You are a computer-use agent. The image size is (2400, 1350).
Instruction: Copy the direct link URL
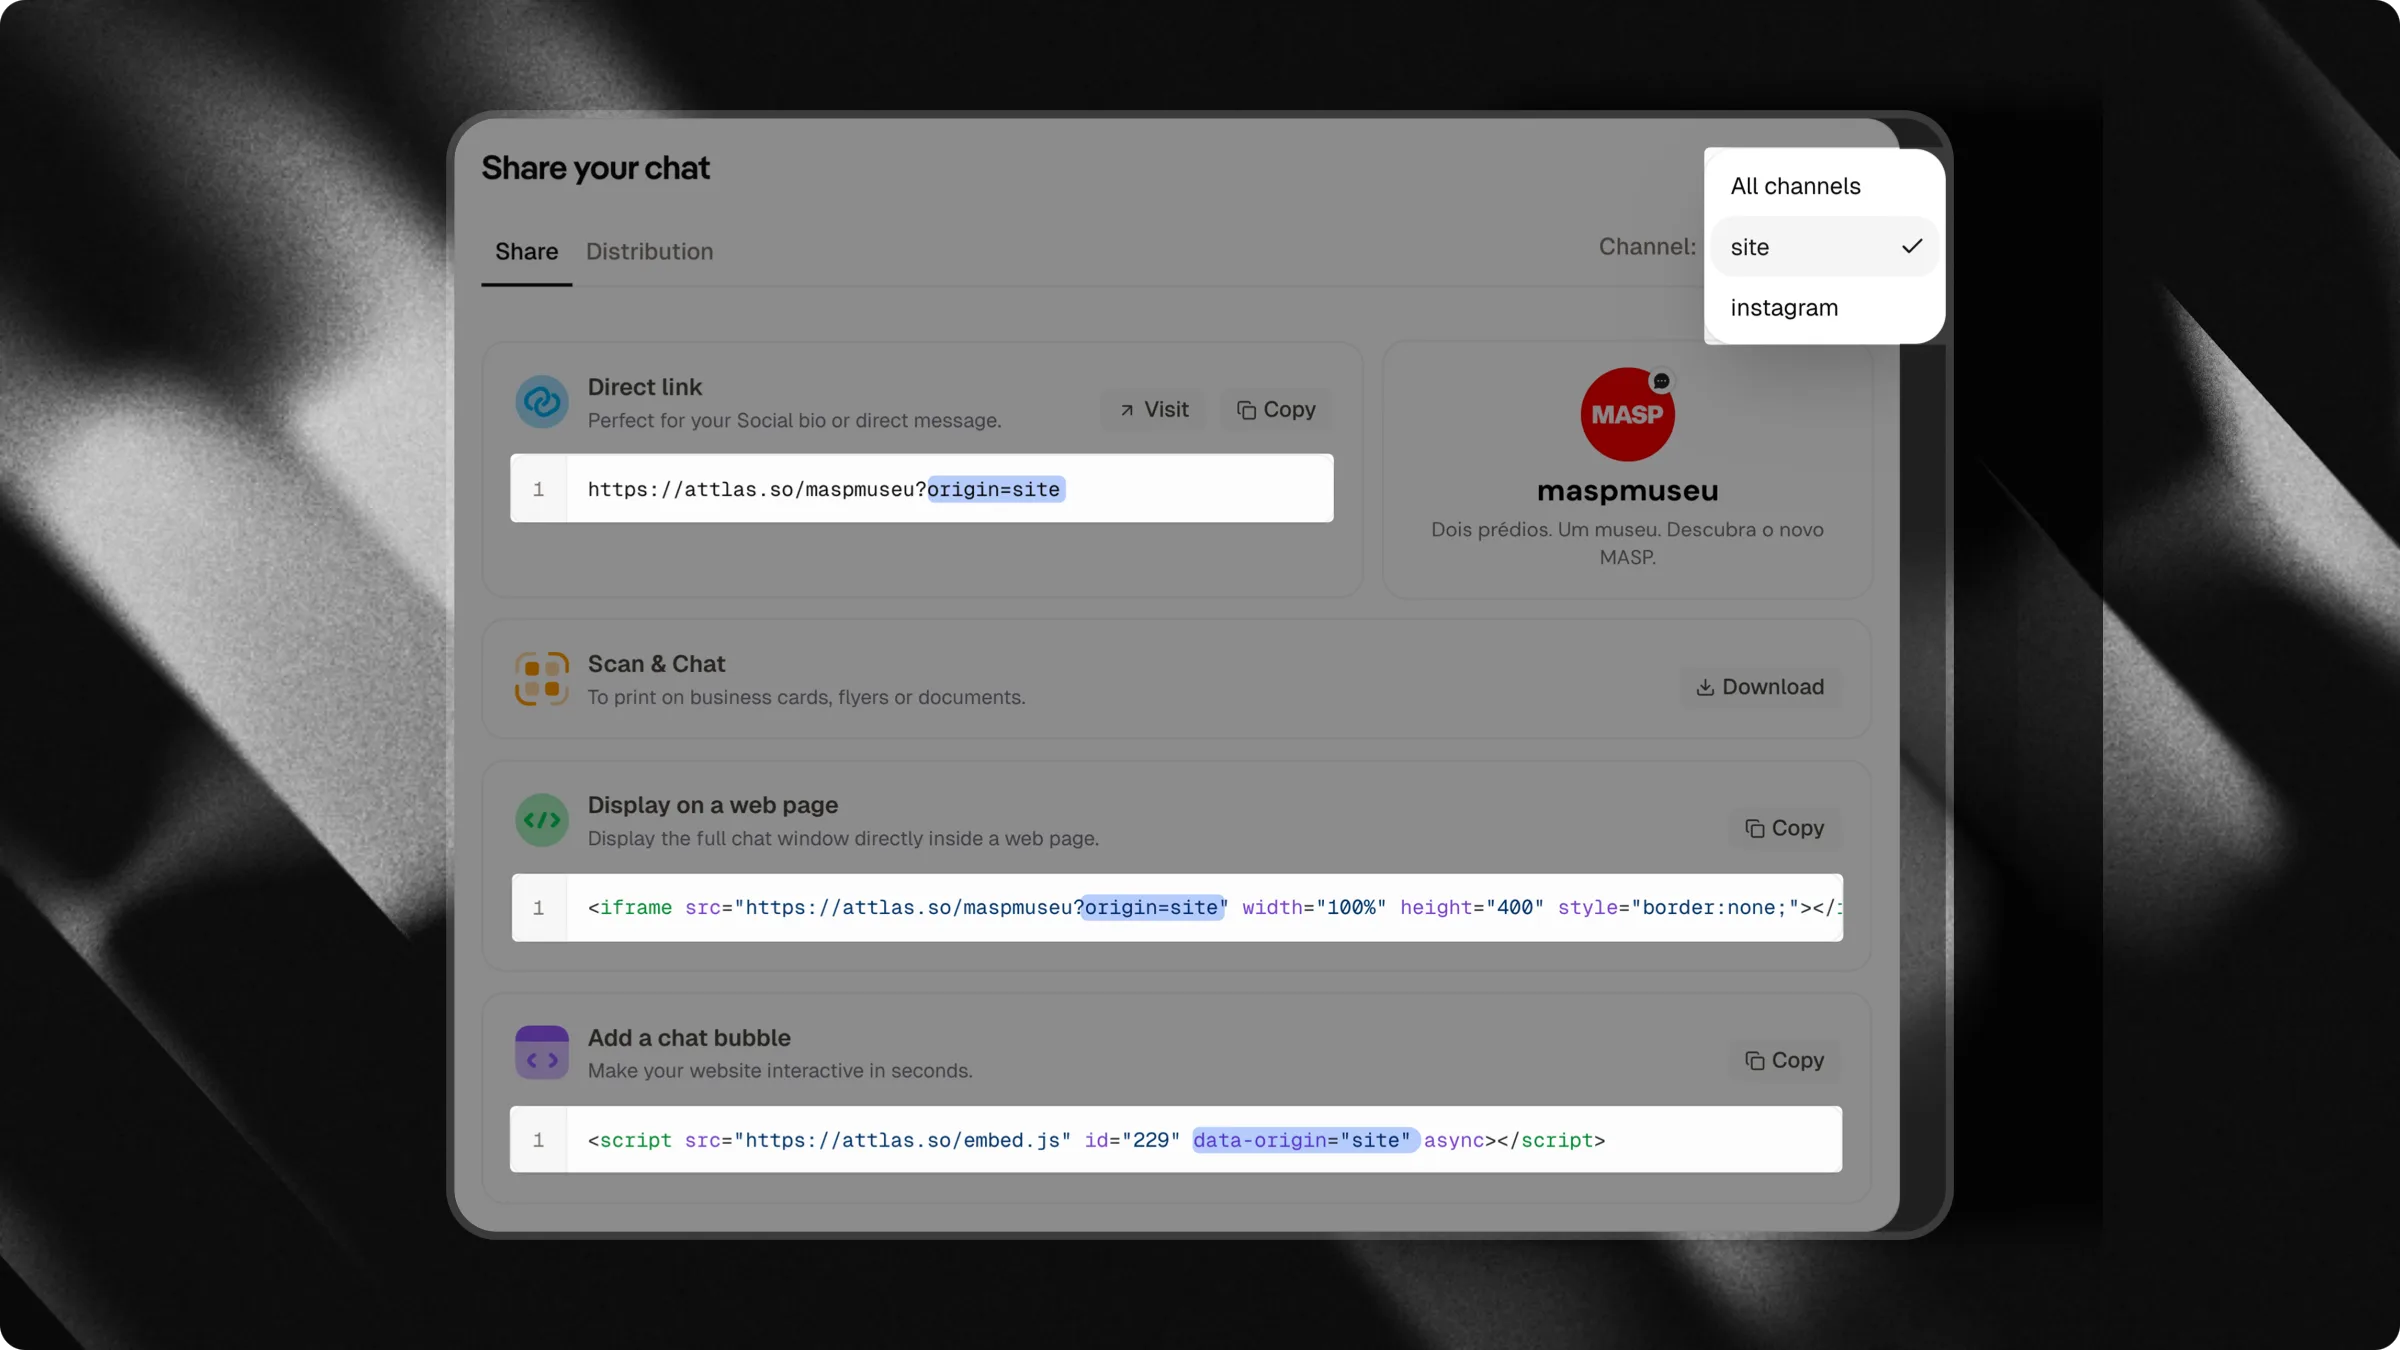coord(1276,410)
